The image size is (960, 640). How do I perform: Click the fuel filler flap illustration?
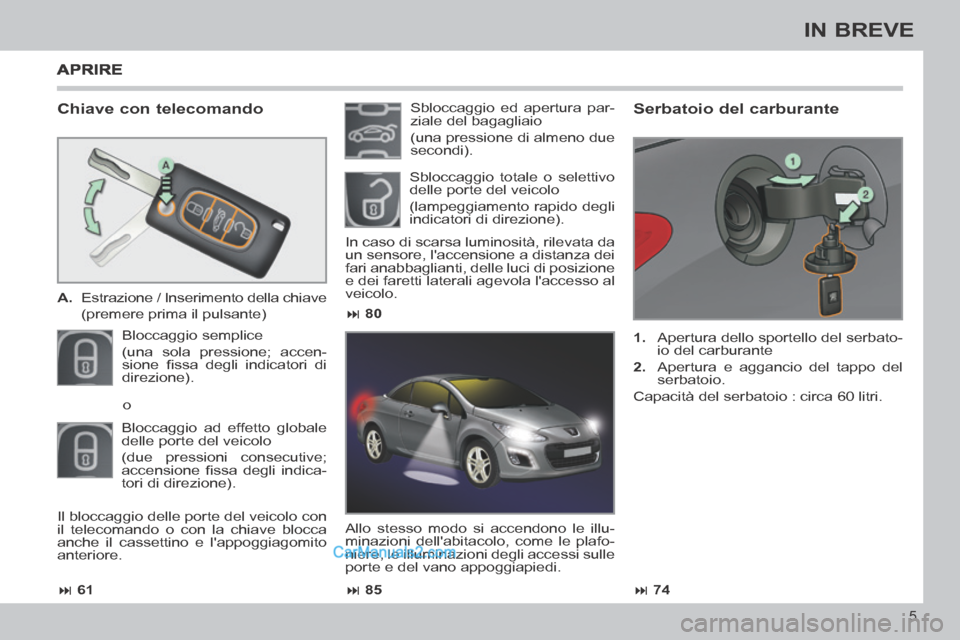[768, 228]
